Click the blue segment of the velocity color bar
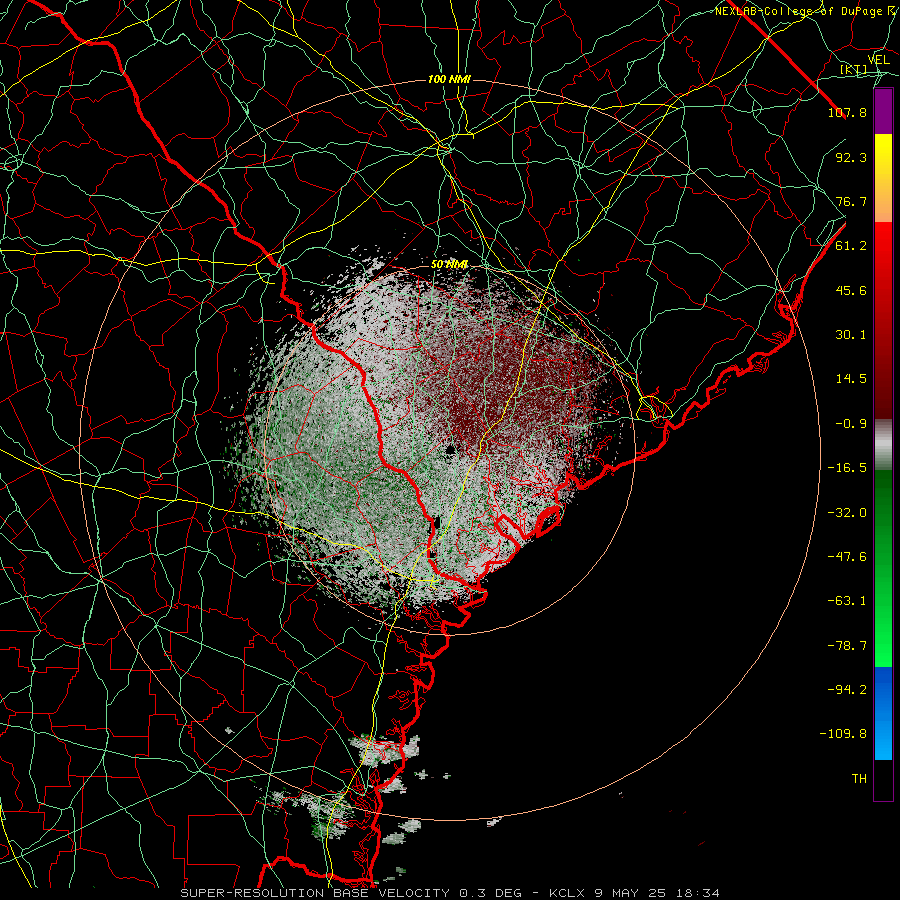Screen dimensions: 900x900 883,713
